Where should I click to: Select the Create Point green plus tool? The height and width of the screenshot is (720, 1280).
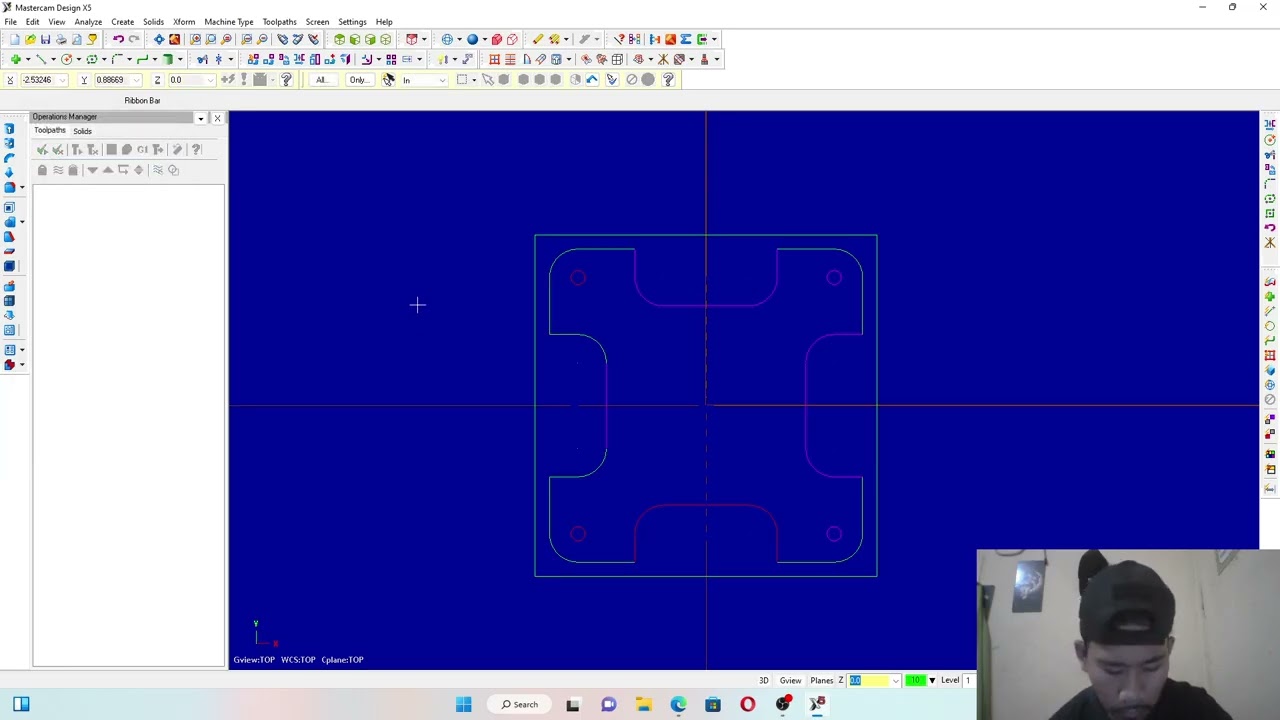(16, 59)
